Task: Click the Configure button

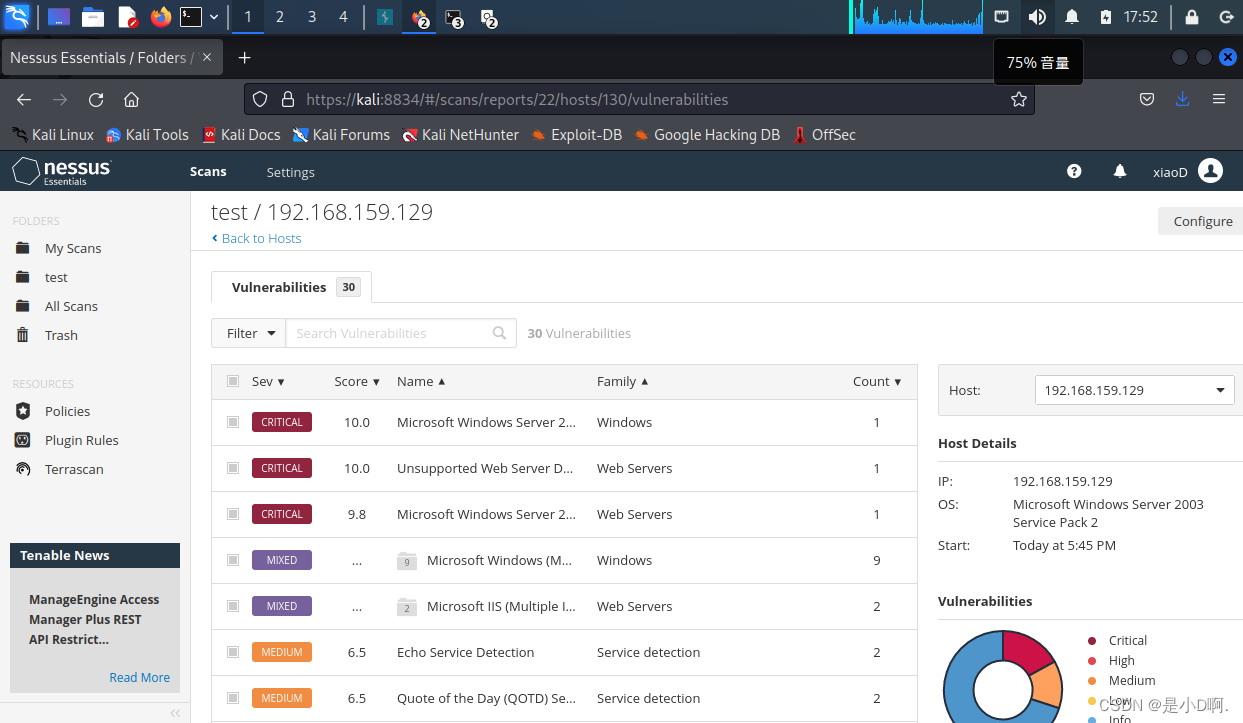Action: click(x=1202, y=221)
